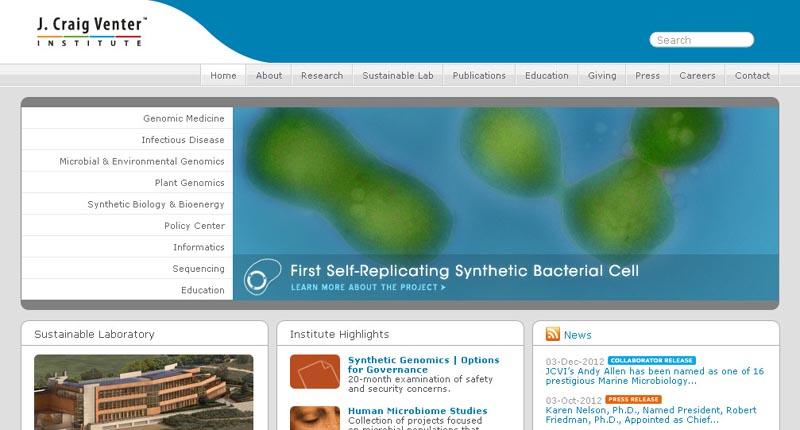Select Sustainable Lab in the navigation bar
Screen dimensions: 800x430
click(398, 75)
